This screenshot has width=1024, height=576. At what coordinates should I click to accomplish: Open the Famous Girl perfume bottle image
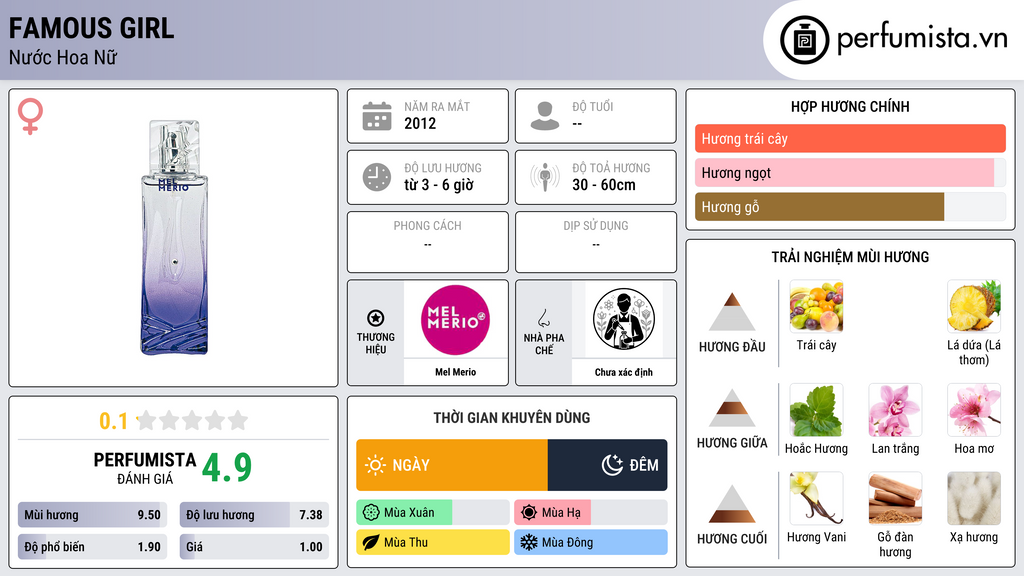pos(174,238)
